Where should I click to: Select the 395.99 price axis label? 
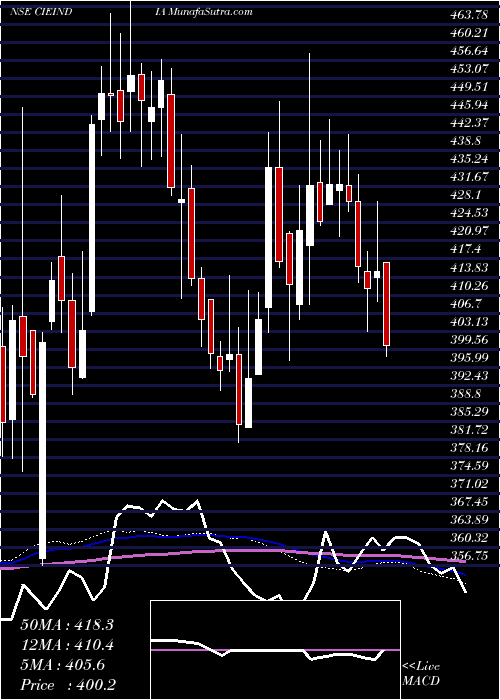tap(468, 358)
